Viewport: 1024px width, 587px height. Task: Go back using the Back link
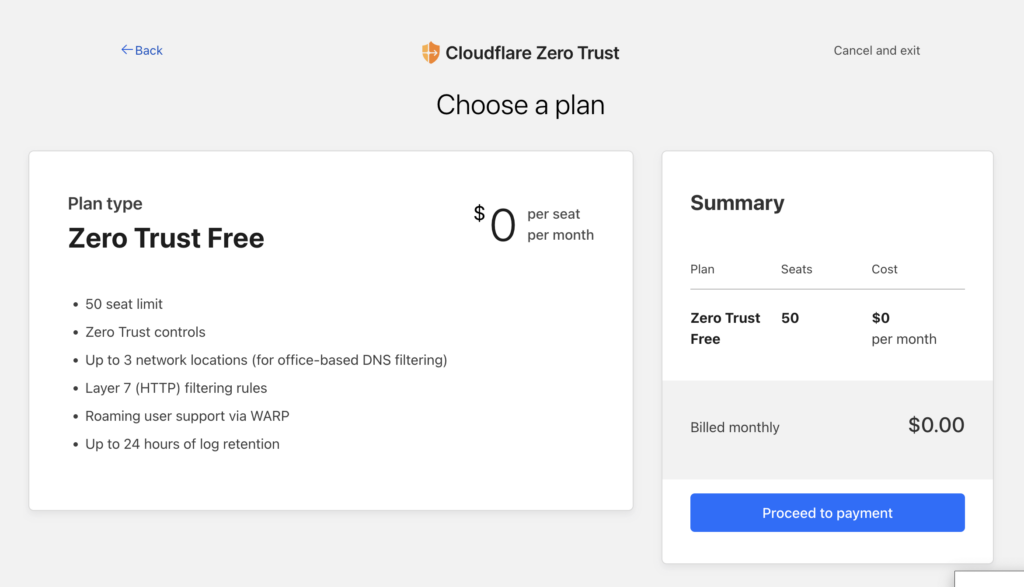(142, 50)
